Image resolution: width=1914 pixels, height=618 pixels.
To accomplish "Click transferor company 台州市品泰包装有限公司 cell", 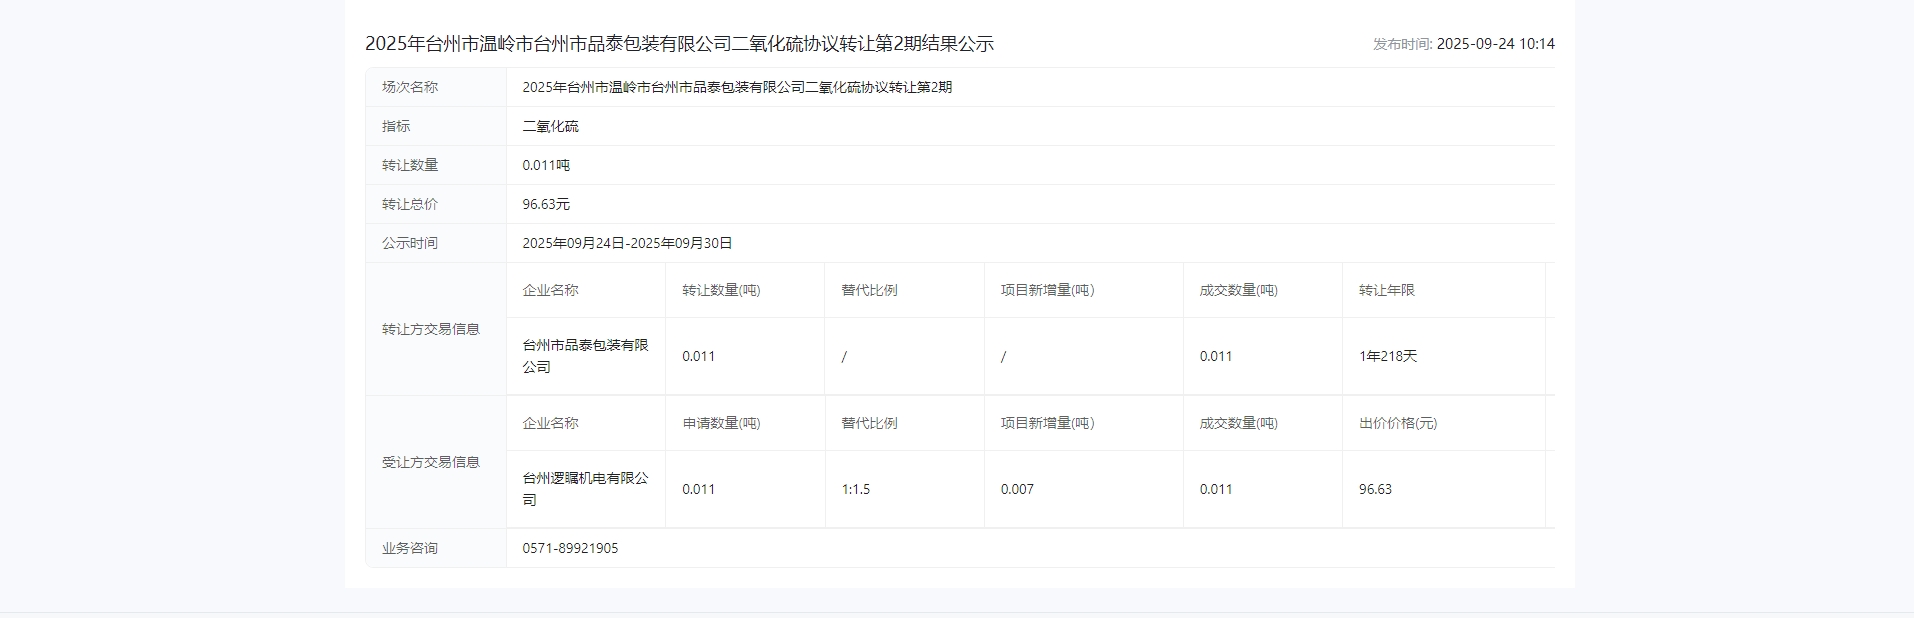I will [585, 356].
